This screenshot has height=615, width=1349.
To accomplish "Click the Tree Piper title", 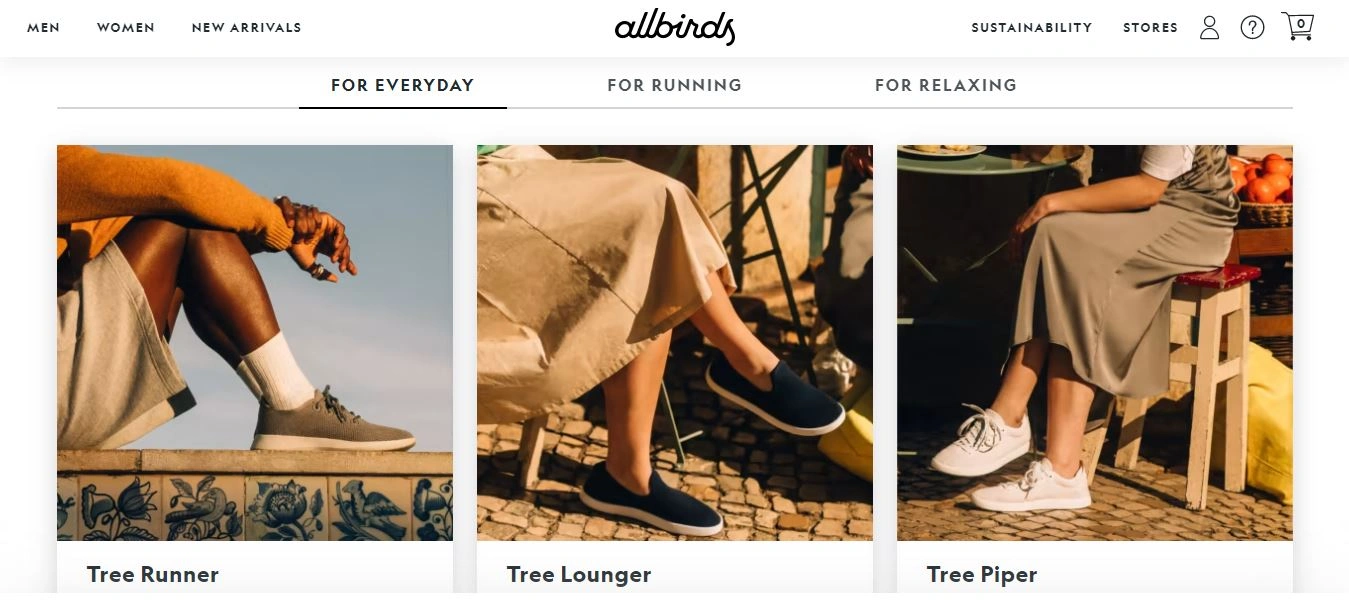I will tap(982, 575).
